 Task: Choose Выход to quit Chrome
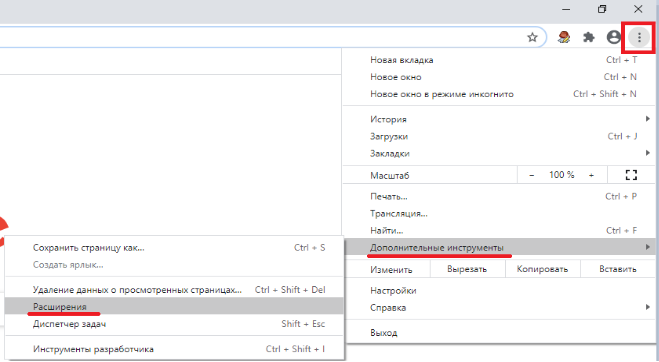(499, 333)
